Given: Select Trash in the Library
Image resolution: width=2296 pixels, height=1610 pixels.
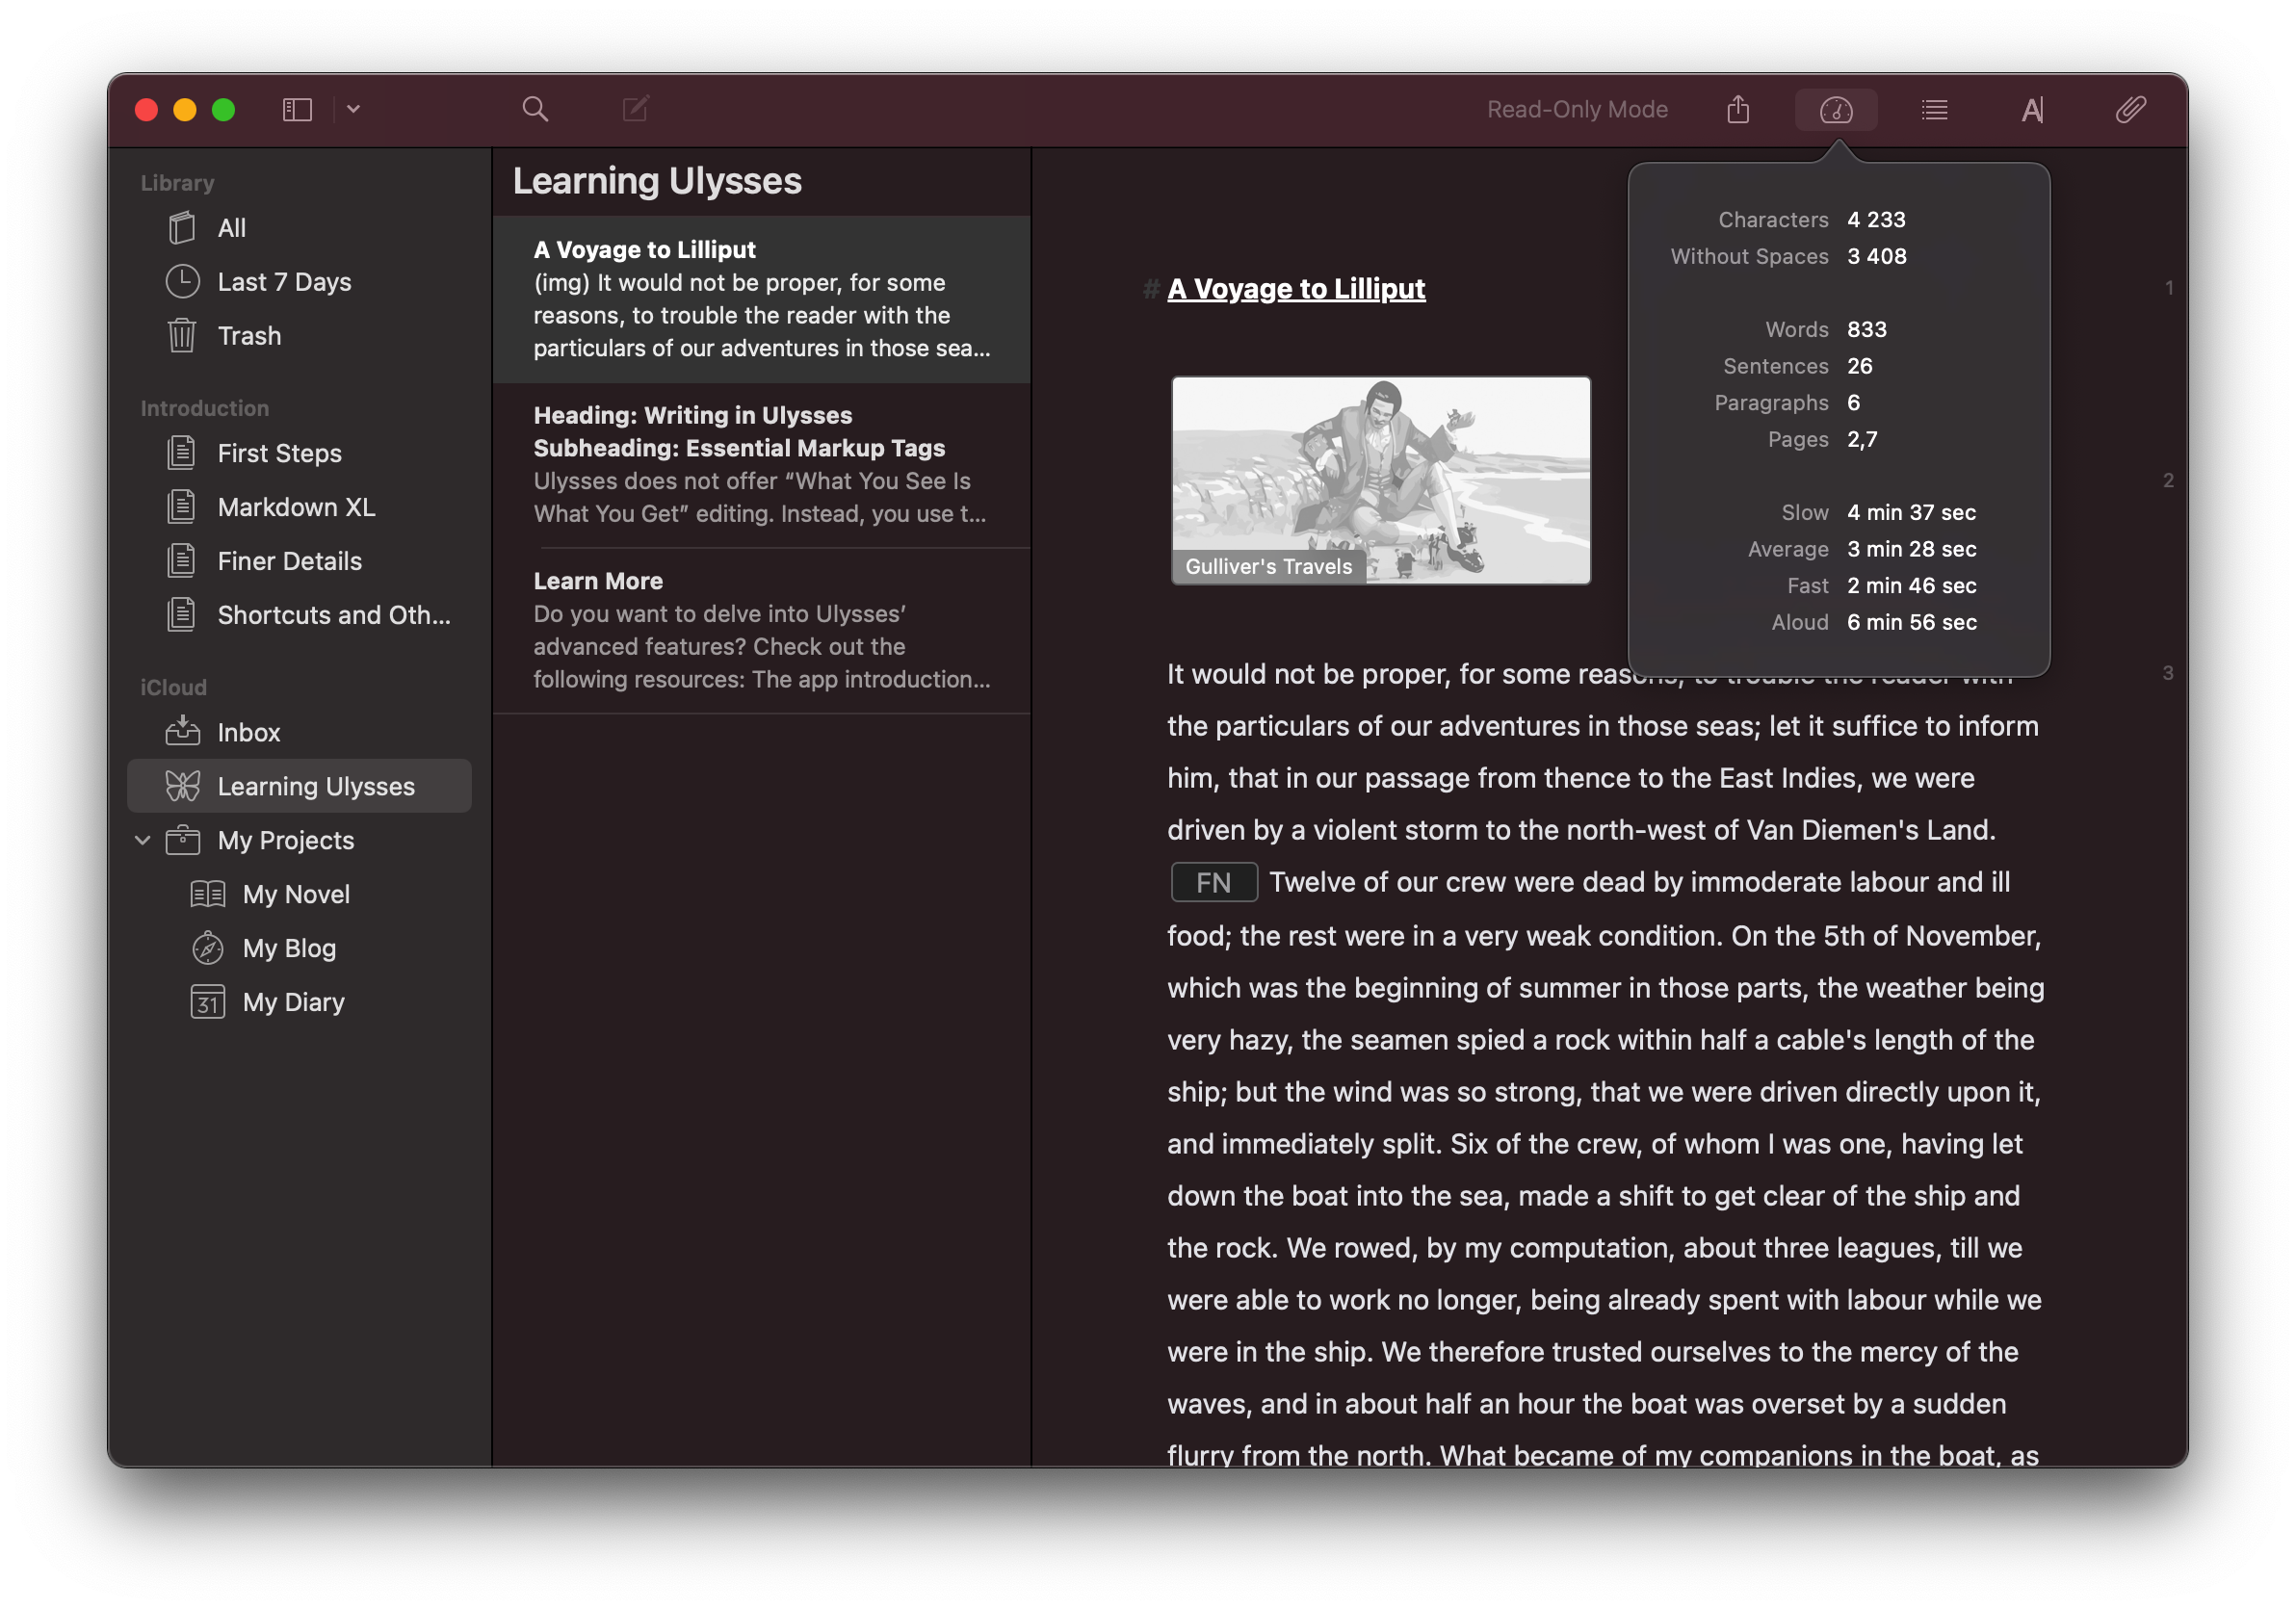Looking at the screenshot, I should (249, 336).
